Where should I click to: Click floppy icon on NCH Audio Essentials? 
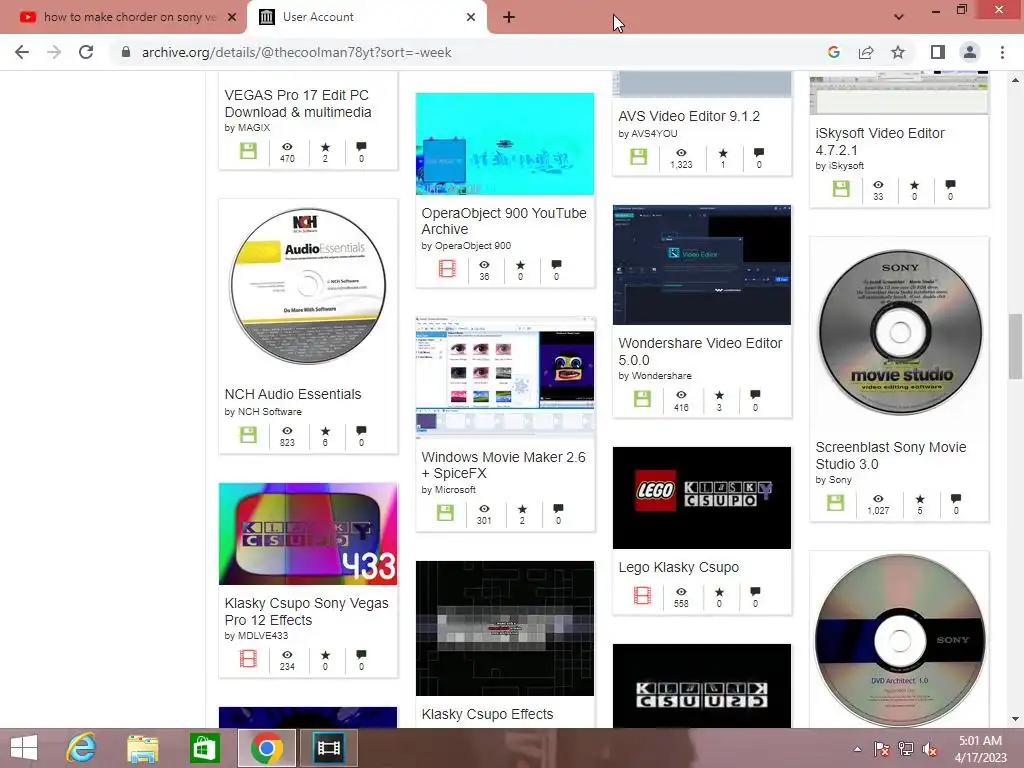(x=248, y=435)
